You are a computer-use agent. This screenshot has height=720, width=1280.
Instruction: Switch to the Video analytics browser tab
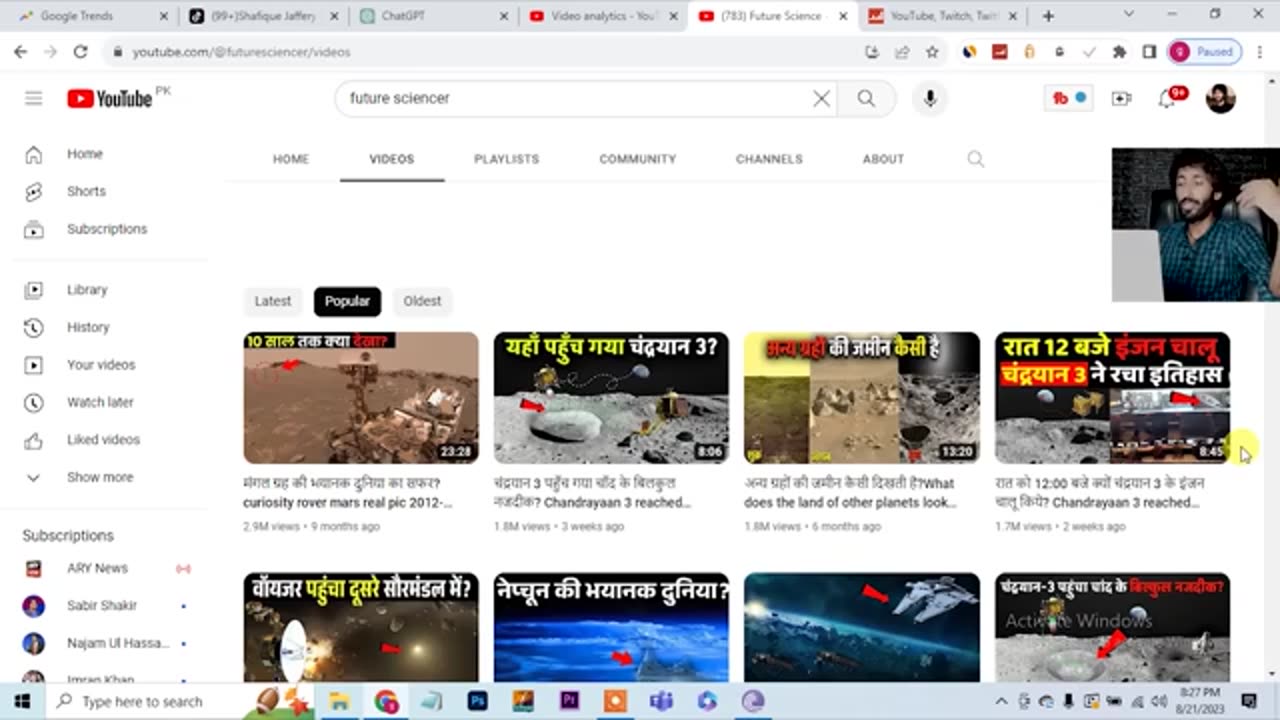602,16
